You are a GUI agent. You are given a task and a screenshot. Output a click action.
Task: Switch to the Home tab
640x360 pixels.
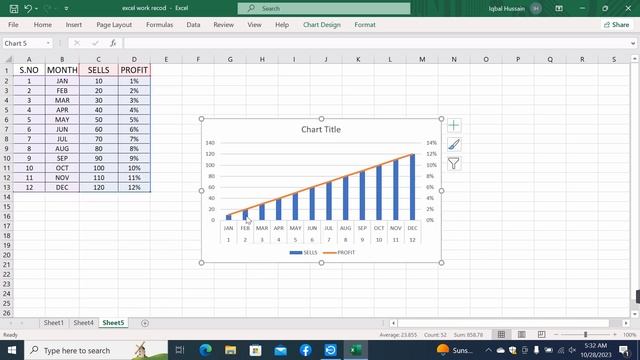coord(42,25)
